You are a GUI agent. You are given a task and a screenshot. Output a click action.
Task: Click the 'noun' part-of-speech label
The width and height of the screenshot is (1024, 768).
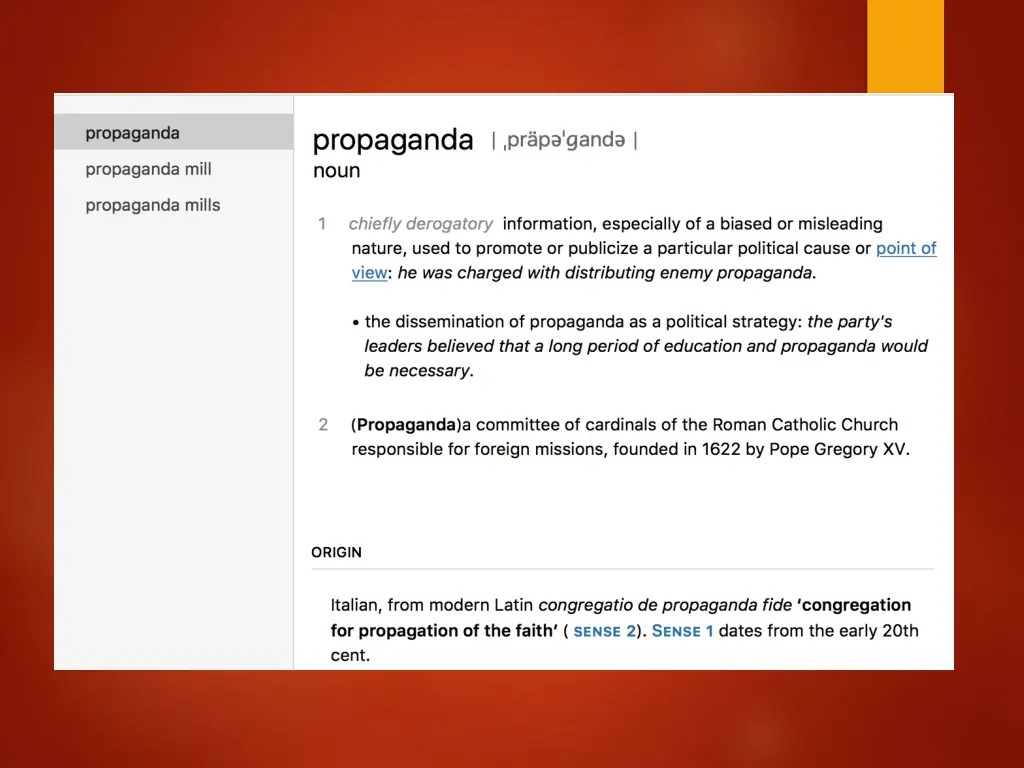336,170
